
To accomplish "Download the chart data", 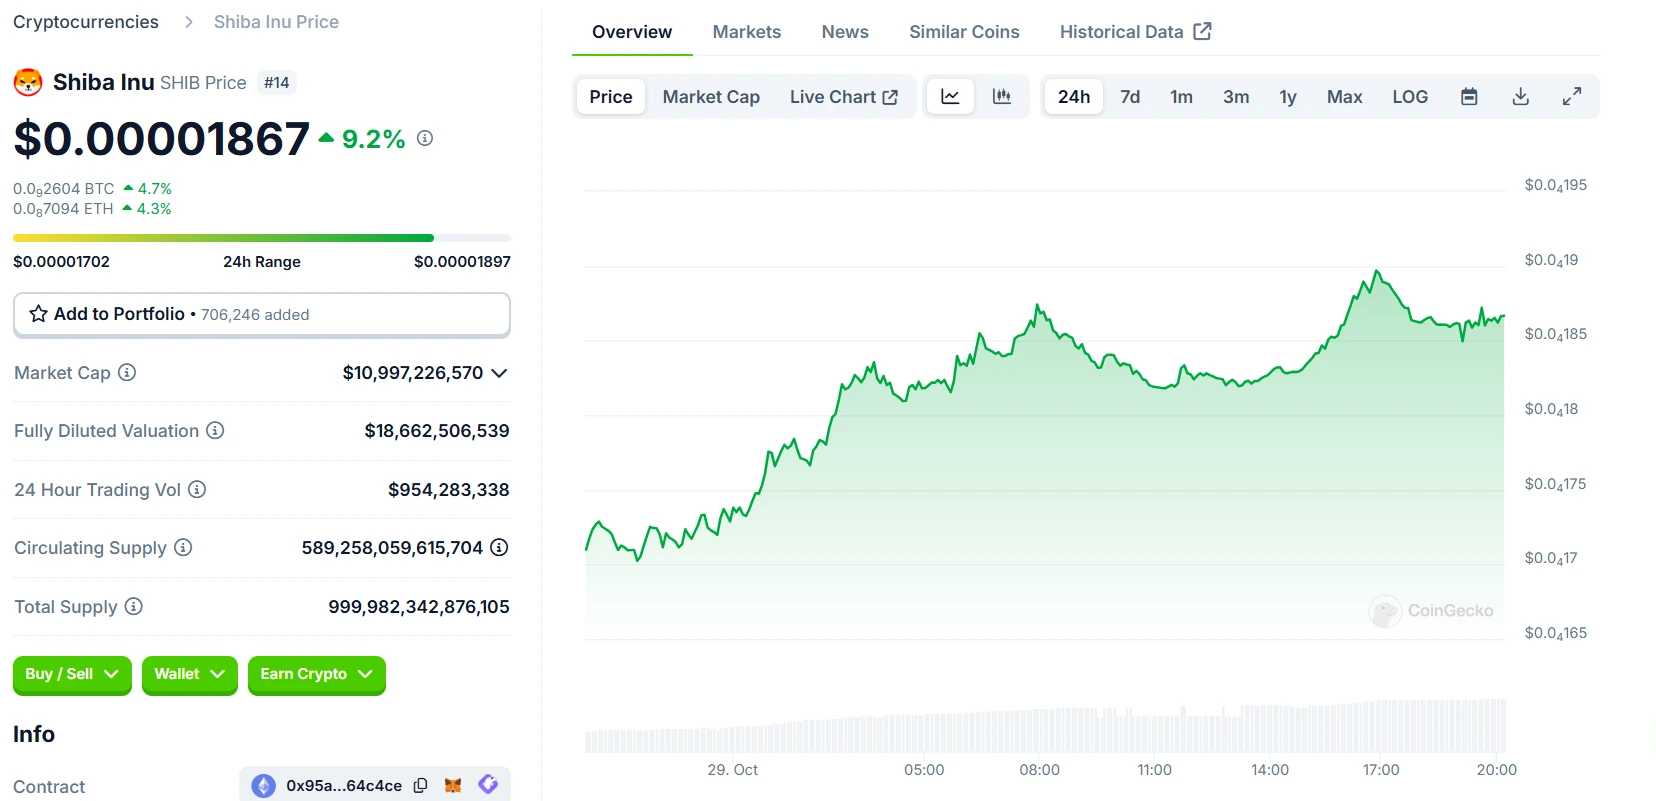I will (1521, 97).
